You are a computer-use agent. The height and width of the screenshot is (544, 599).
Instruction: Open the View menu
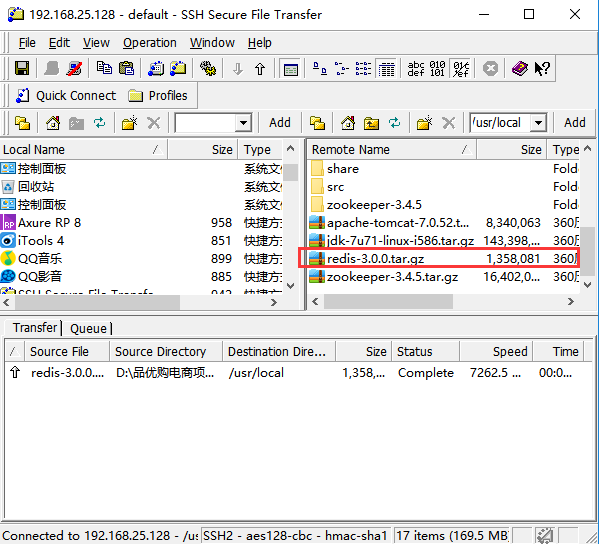pos(96,43)
